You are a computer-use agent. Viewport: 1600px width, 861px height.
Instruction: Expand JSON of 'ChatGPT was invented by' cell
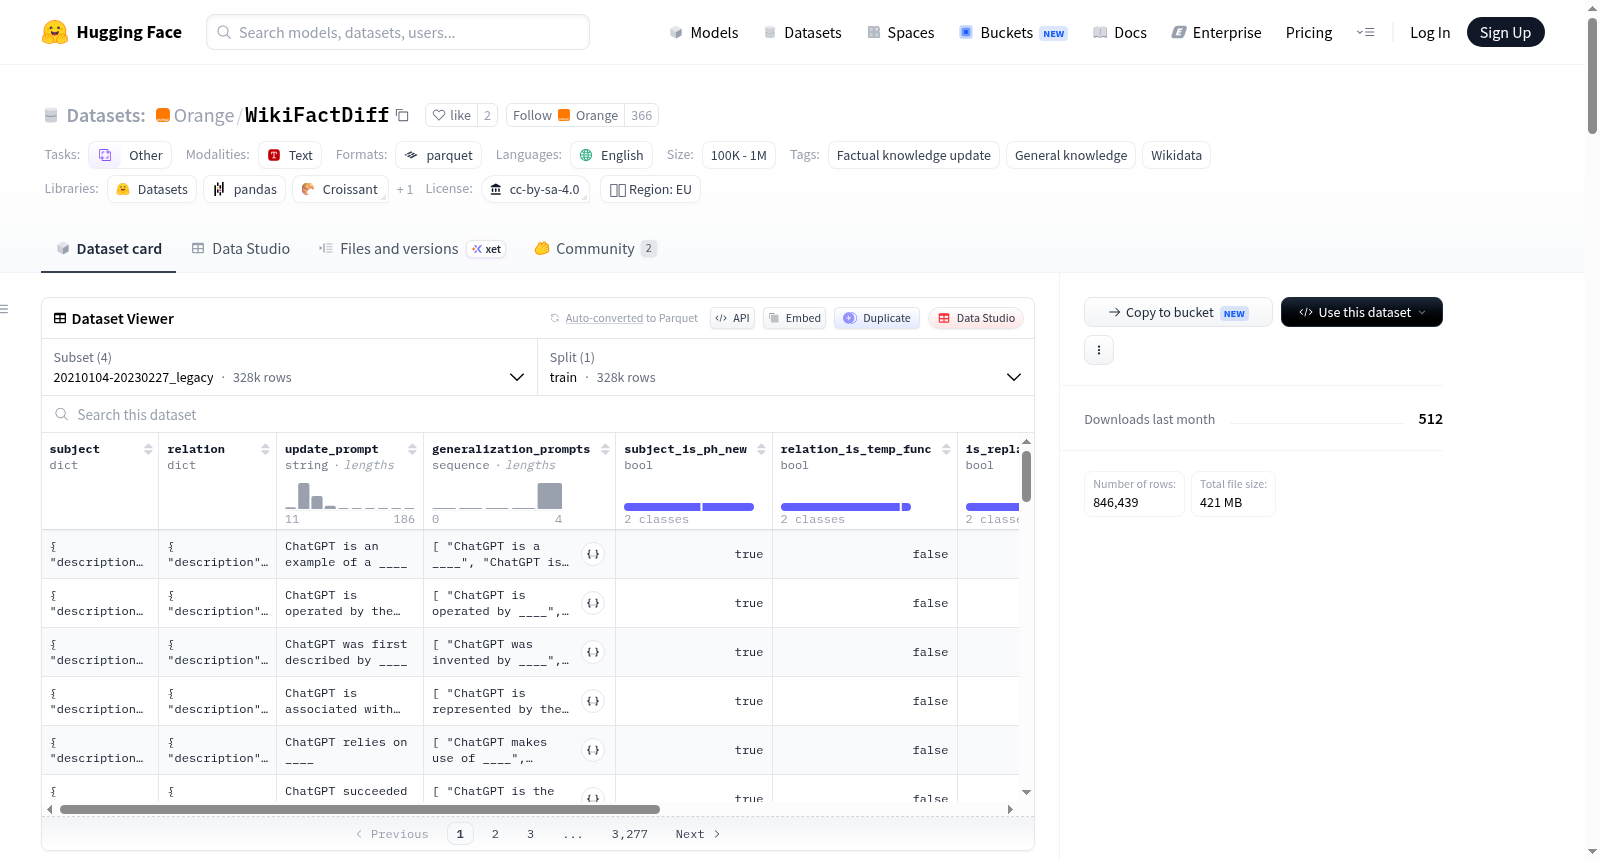(x=593, y=652)
